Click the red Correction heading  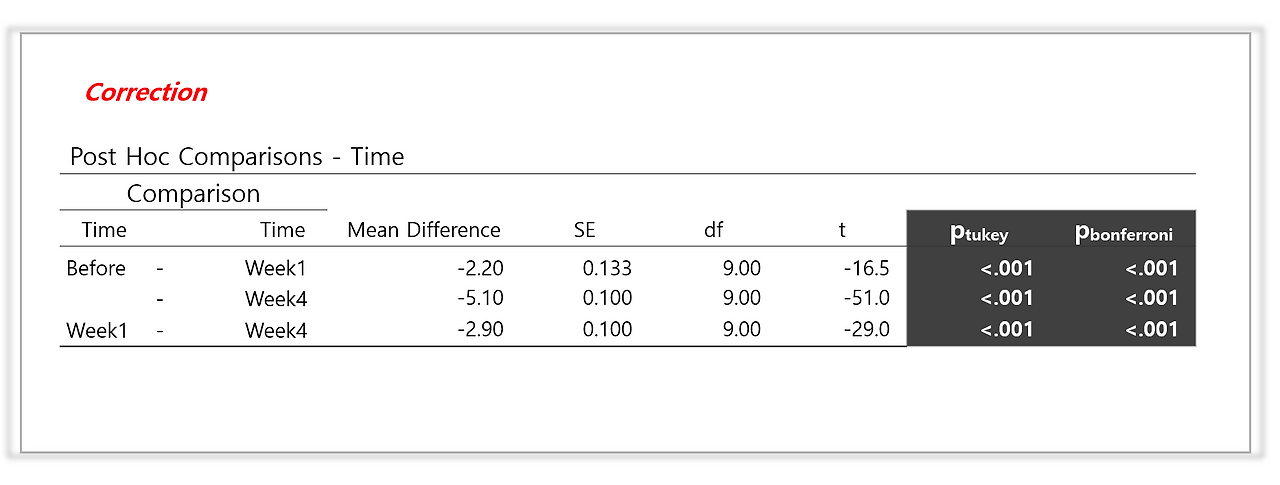pyautogui.click(x=146, y=92)
